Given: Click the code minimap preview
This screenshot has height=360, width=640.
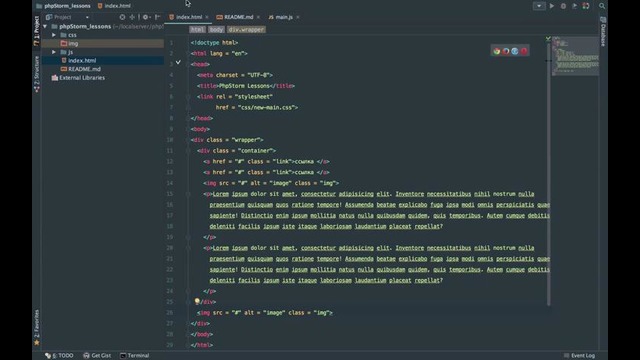Looking at the screenshot, I should pyautogui.click(x=576, y=56).
